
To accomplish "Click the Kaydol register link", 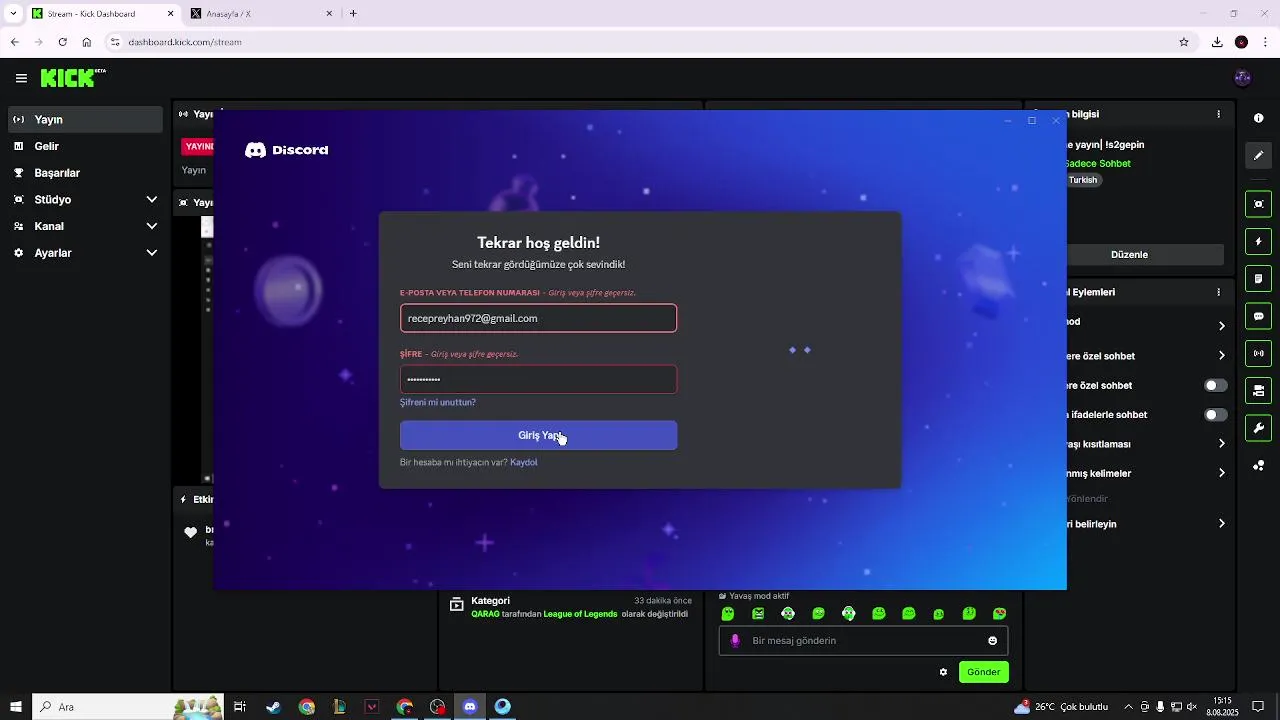I will 524,462.
